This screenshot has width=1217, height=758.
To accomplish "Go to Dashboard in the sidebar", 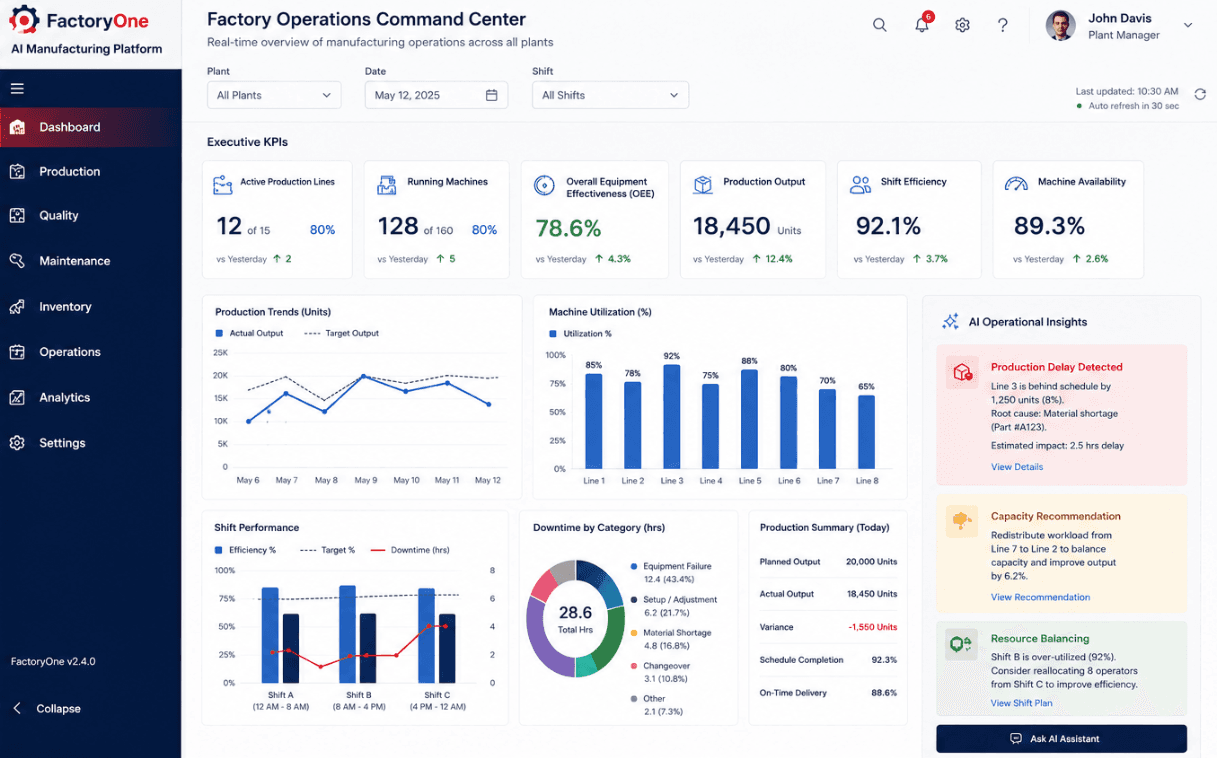I will point(90,127).
